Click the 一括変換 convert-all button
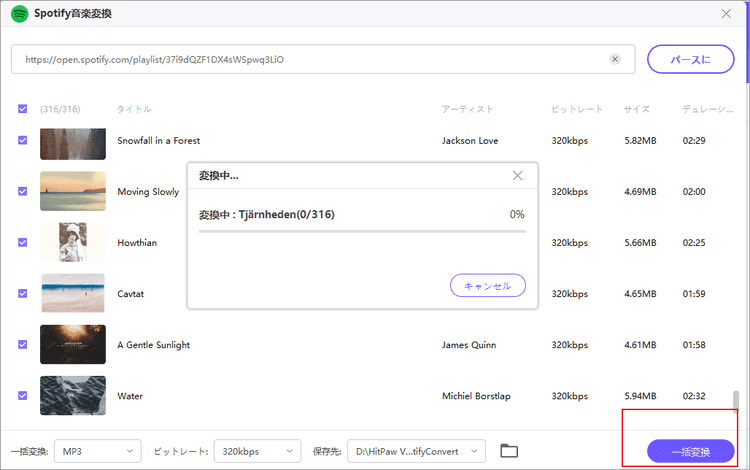Screen dimensions: 750x470 coord(690,451)
